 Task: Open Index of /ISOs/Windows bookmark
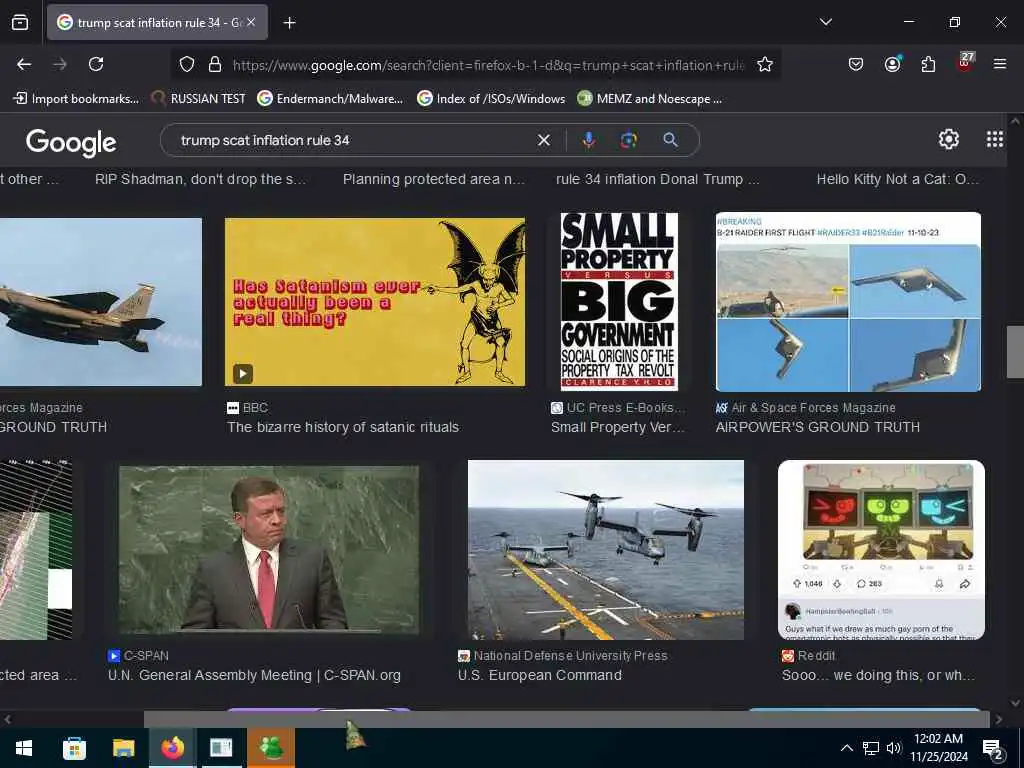pos(491,99)
